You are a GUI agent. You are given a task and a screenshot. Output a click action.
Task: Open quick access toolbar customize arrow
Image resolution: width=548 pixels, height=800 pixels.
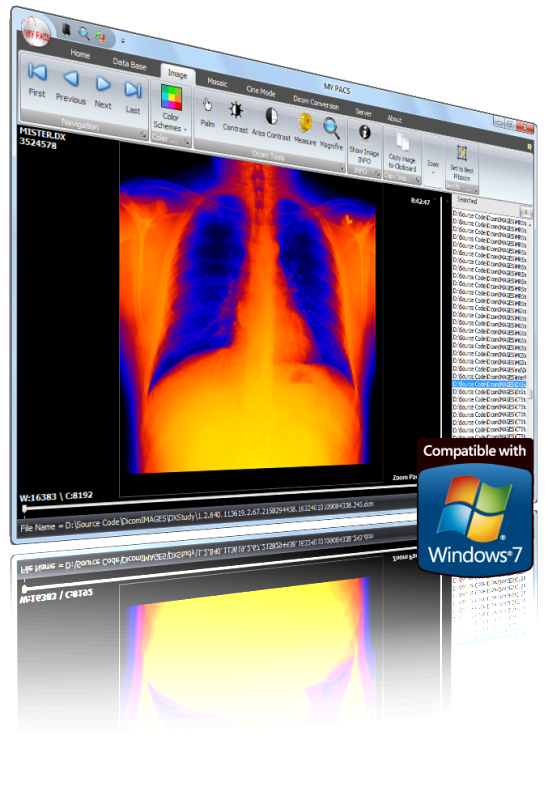123,41
